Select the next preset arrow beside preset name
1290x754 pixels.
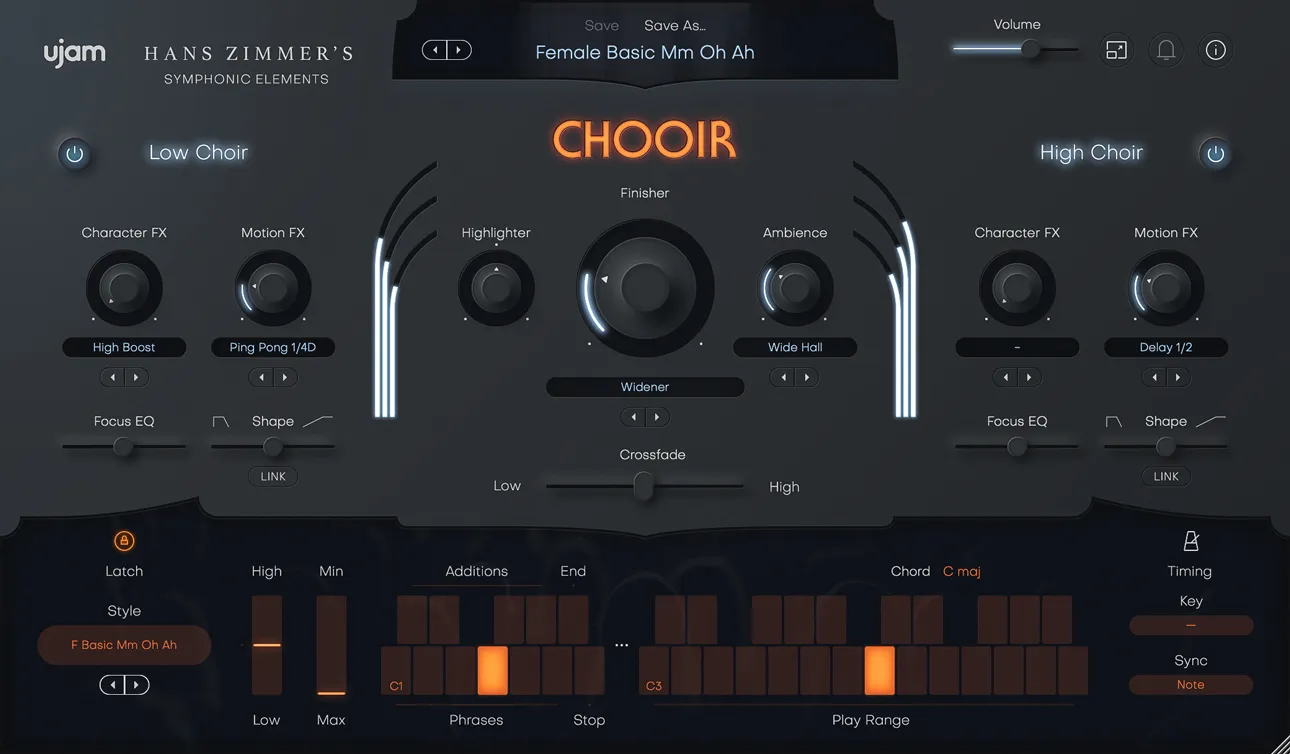(x=459, y=50)
